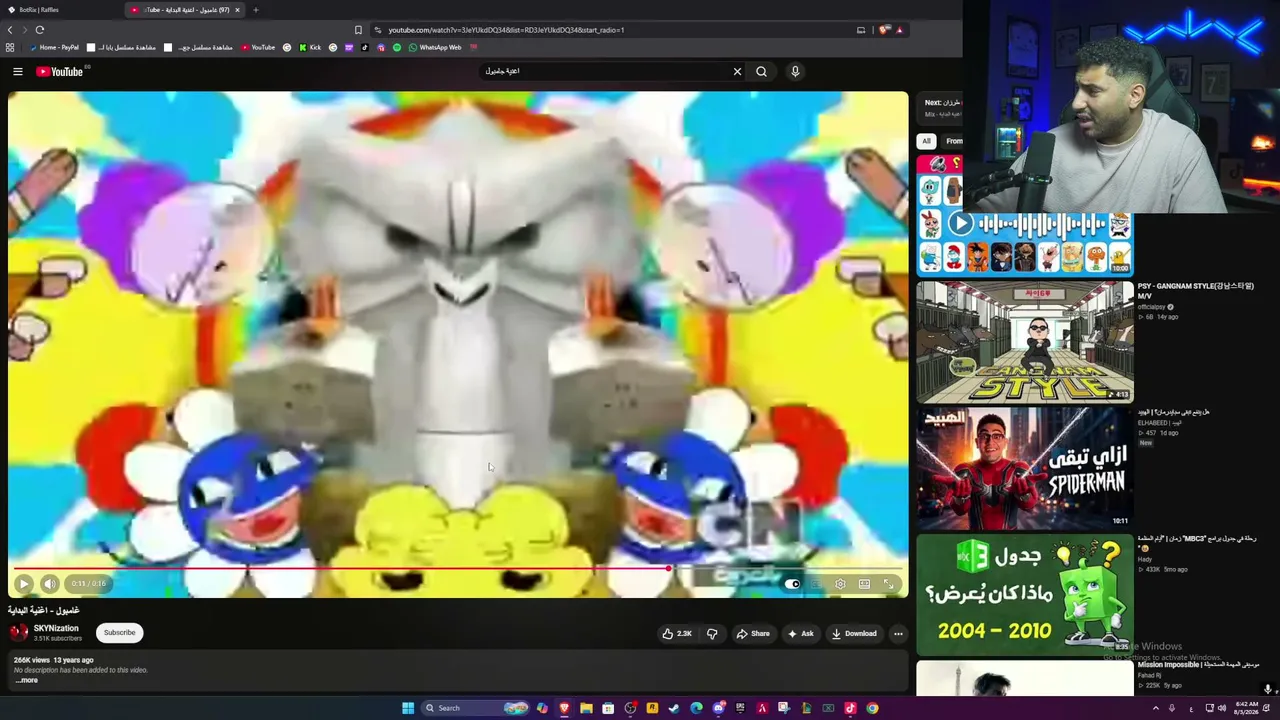Go to the YouTube home logo
Viewport: 1280px width, 720px height.
click(60, 71)
